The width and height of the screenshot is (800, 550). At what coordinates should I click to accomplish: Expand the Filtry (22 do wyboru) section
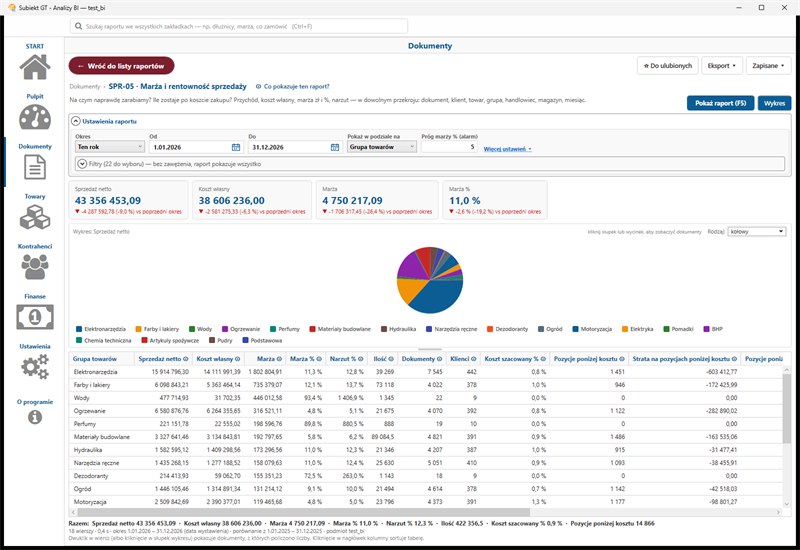[82, 164]
